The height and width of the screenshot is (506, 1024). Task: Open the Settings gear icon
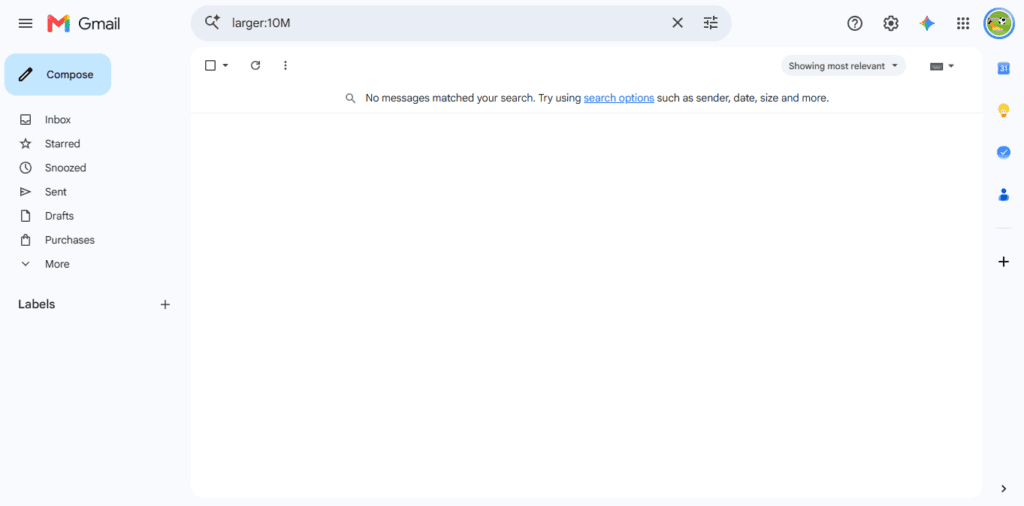coord(891,24)
